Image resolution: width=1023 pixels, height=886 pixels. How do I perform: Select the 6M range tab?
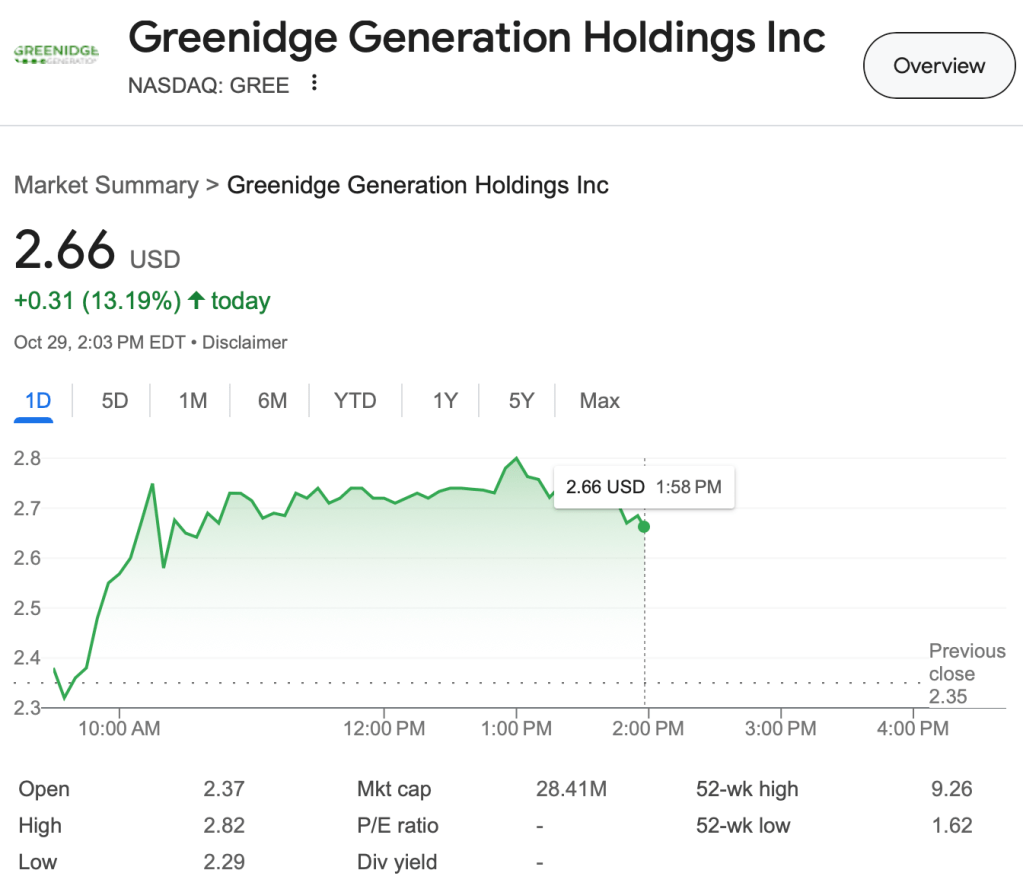(272, 401)
